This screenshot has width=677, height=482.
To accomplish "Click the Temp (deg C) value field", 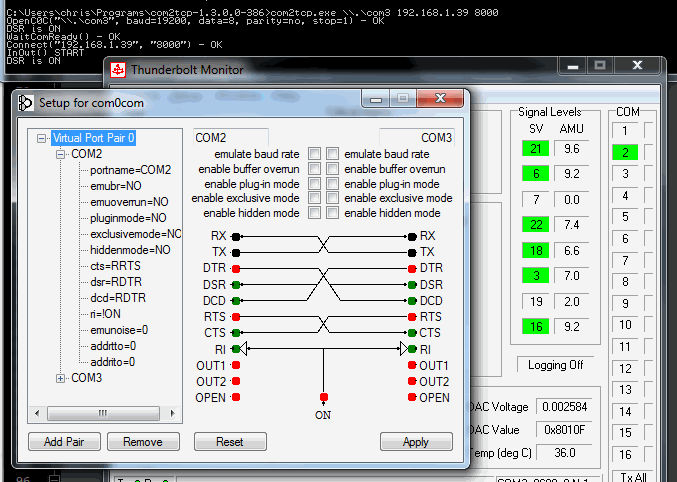I will point(564,453).
